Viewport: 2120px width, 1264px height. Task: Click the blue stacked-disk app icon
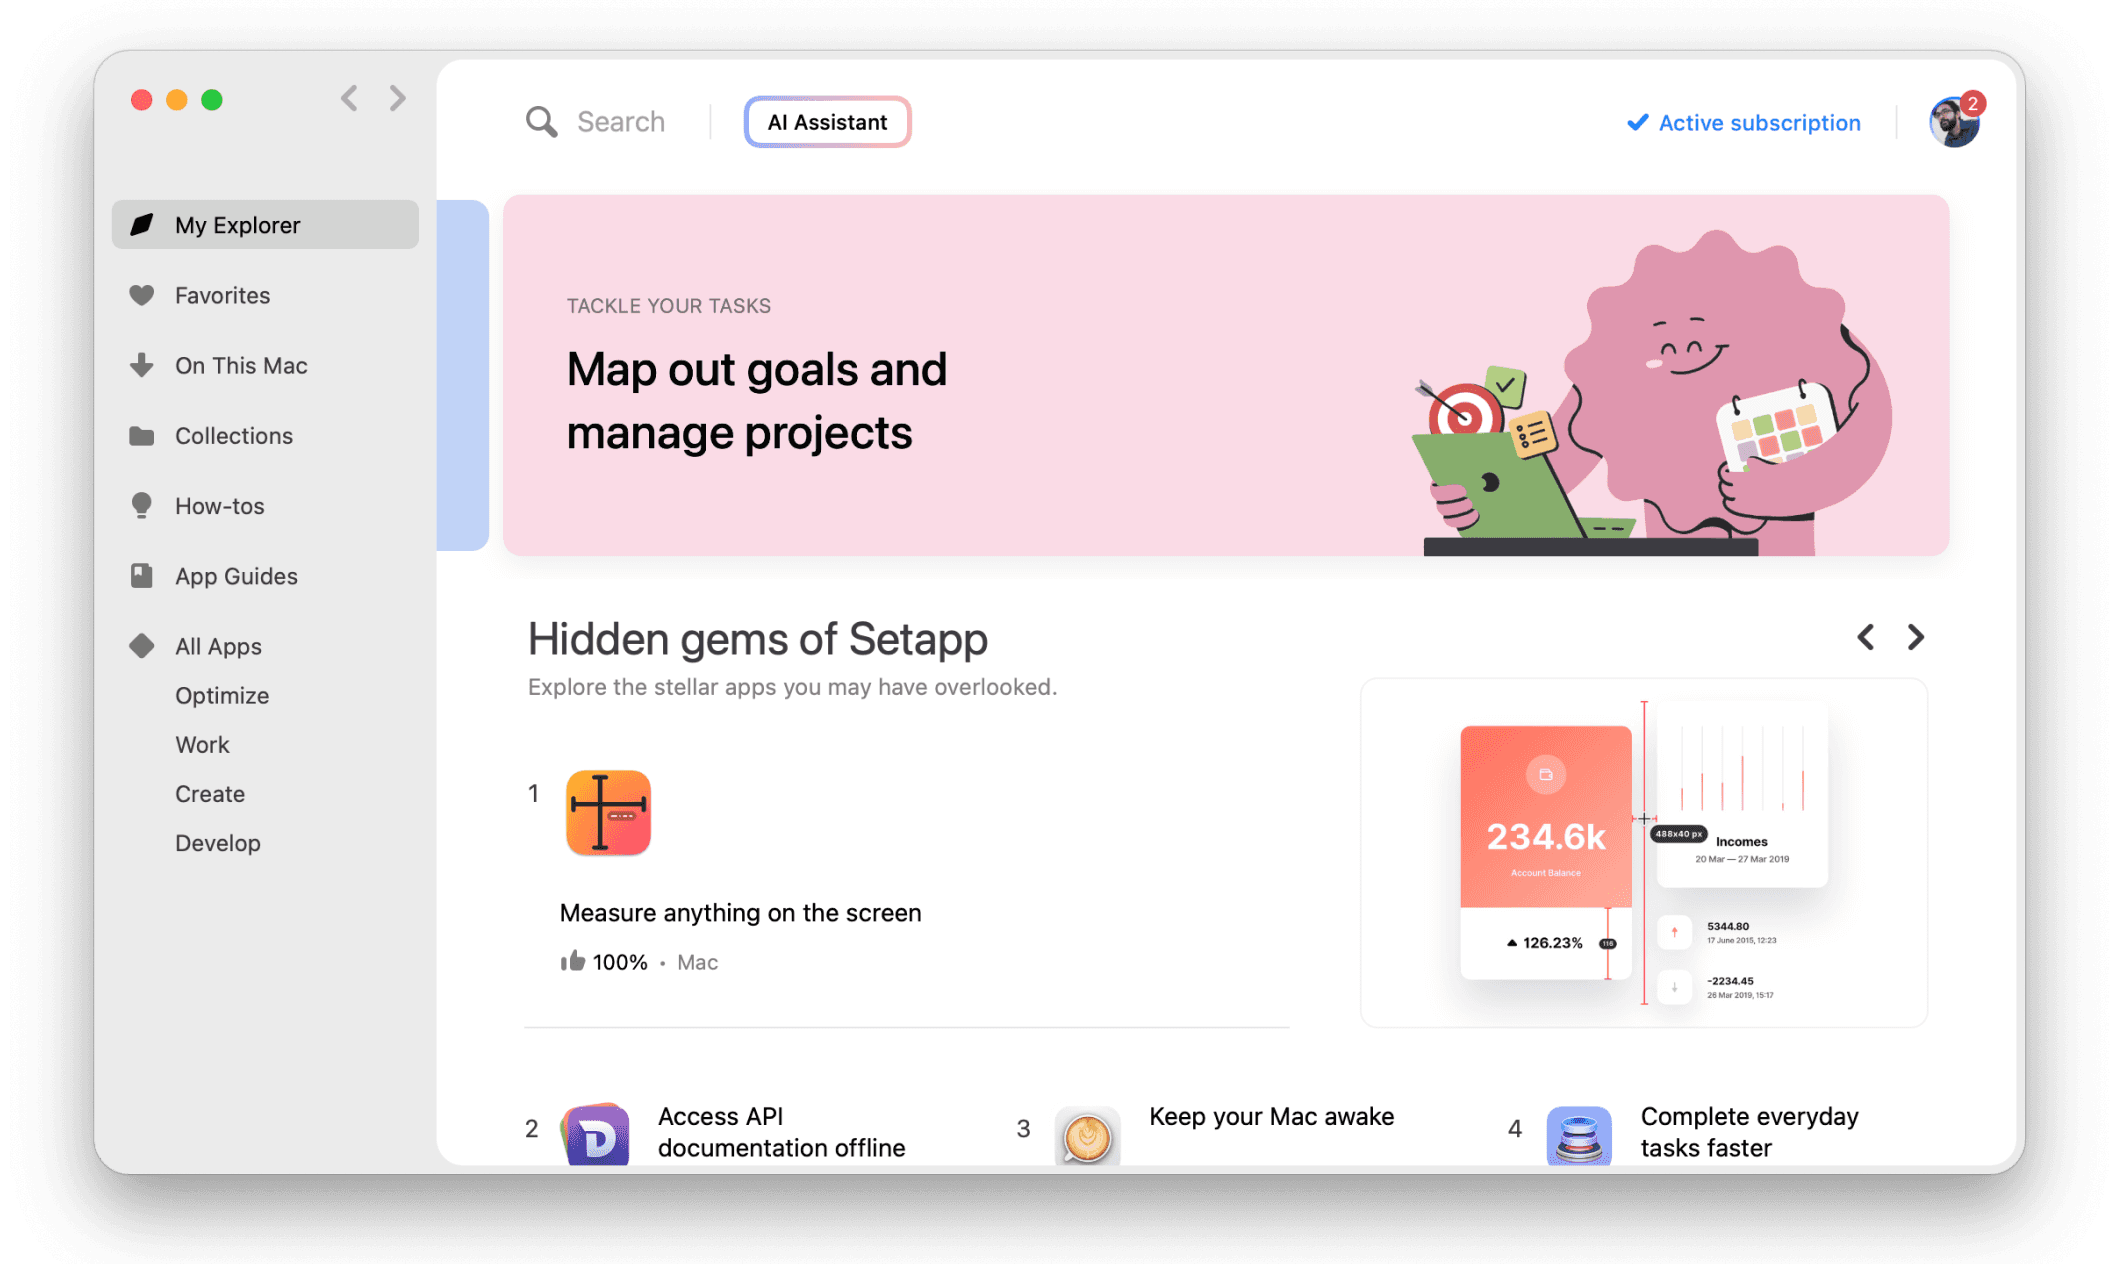[x=1579, y=1137]
